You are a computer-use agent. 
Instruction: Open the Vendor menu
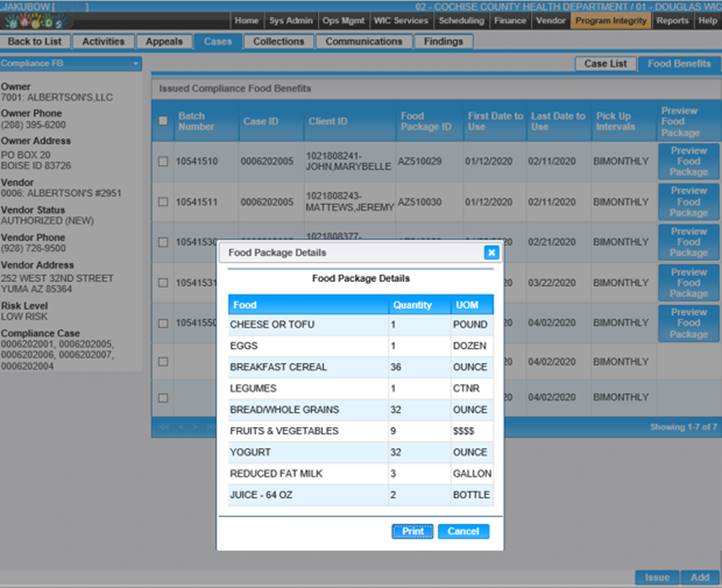pyautogui.click(x=550, y=21)
